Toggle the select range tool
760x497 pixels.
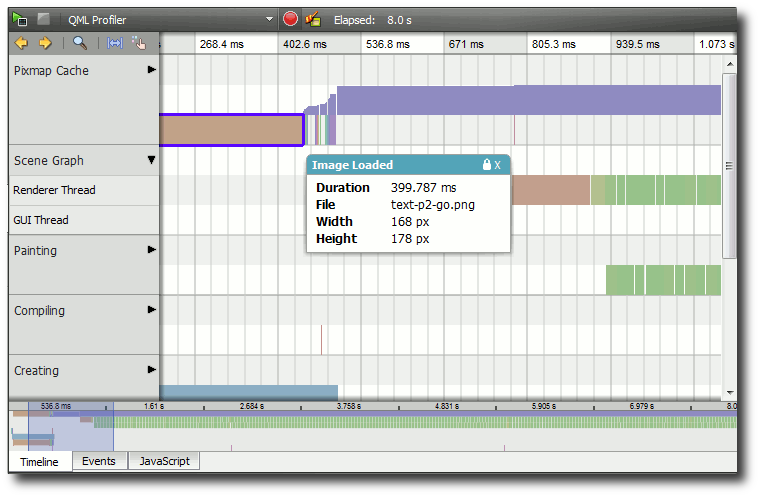tap(115, 43)
